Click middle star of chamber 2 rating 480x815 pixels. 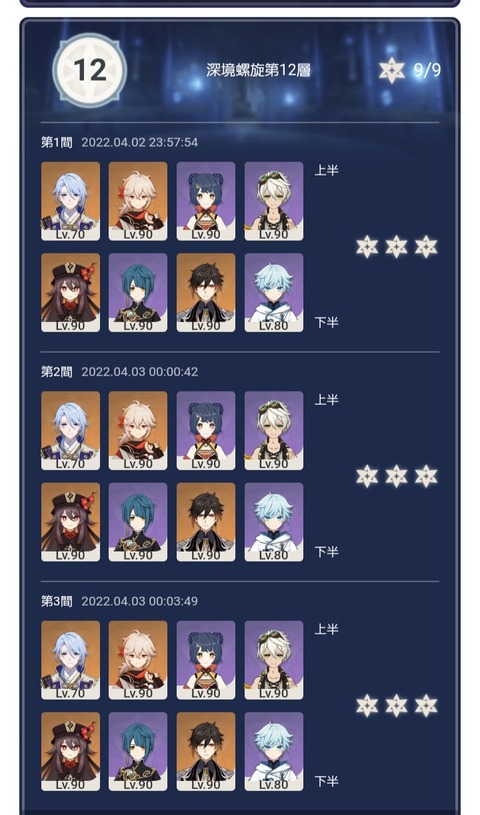tap(396, 476)
